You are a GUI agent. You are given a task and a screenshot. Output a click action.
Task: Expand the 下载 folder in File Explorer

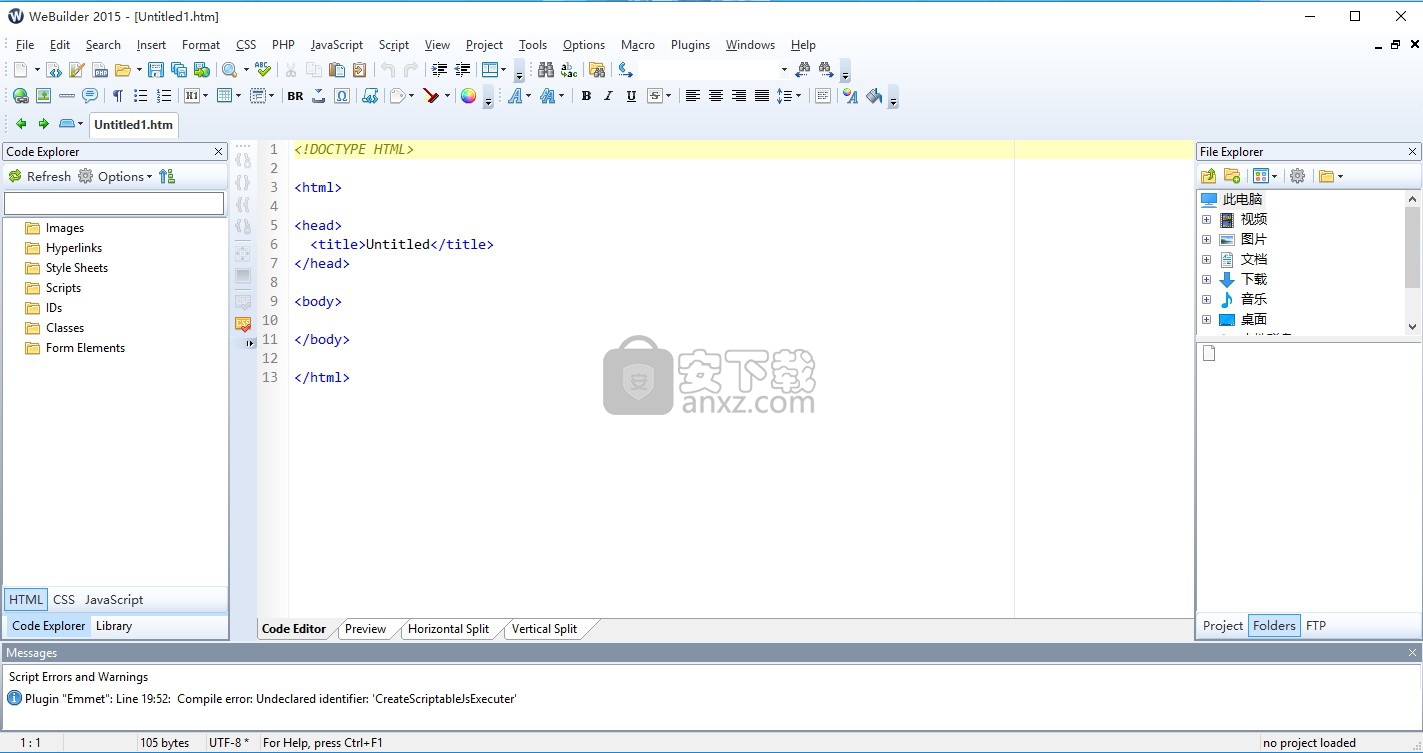tap(1206, 279)
